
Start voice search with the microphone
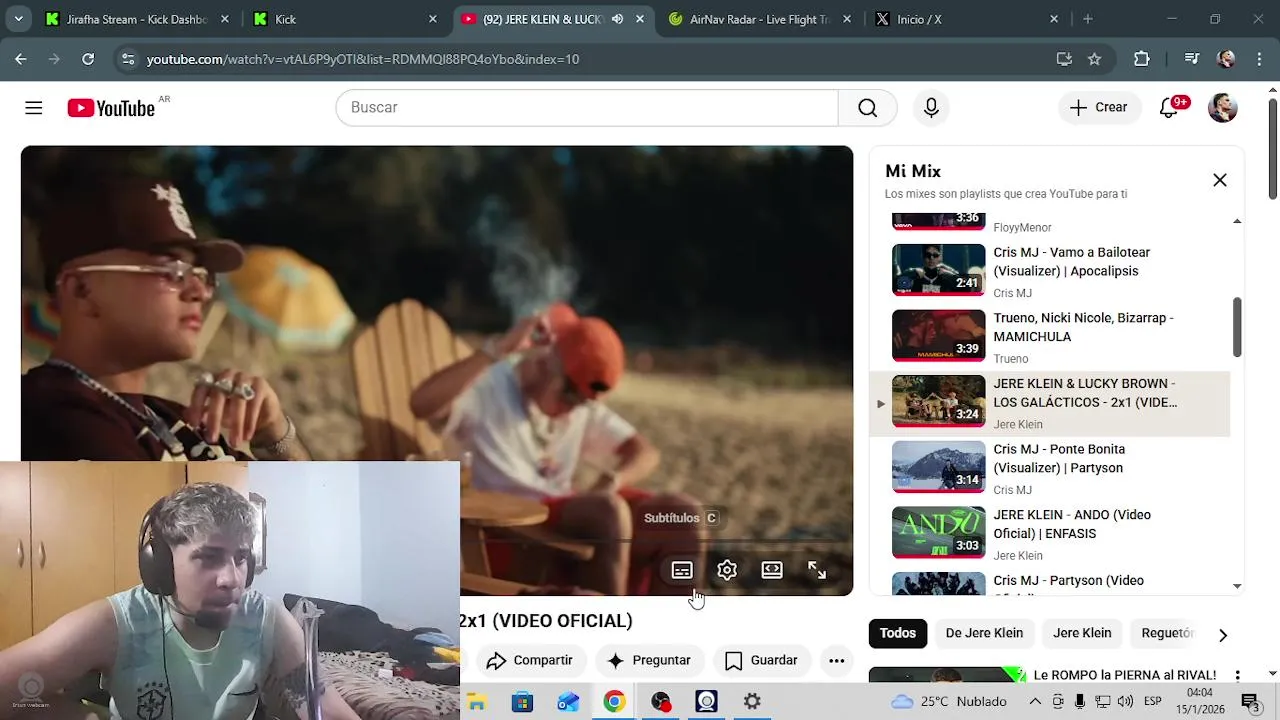point(931,108)
